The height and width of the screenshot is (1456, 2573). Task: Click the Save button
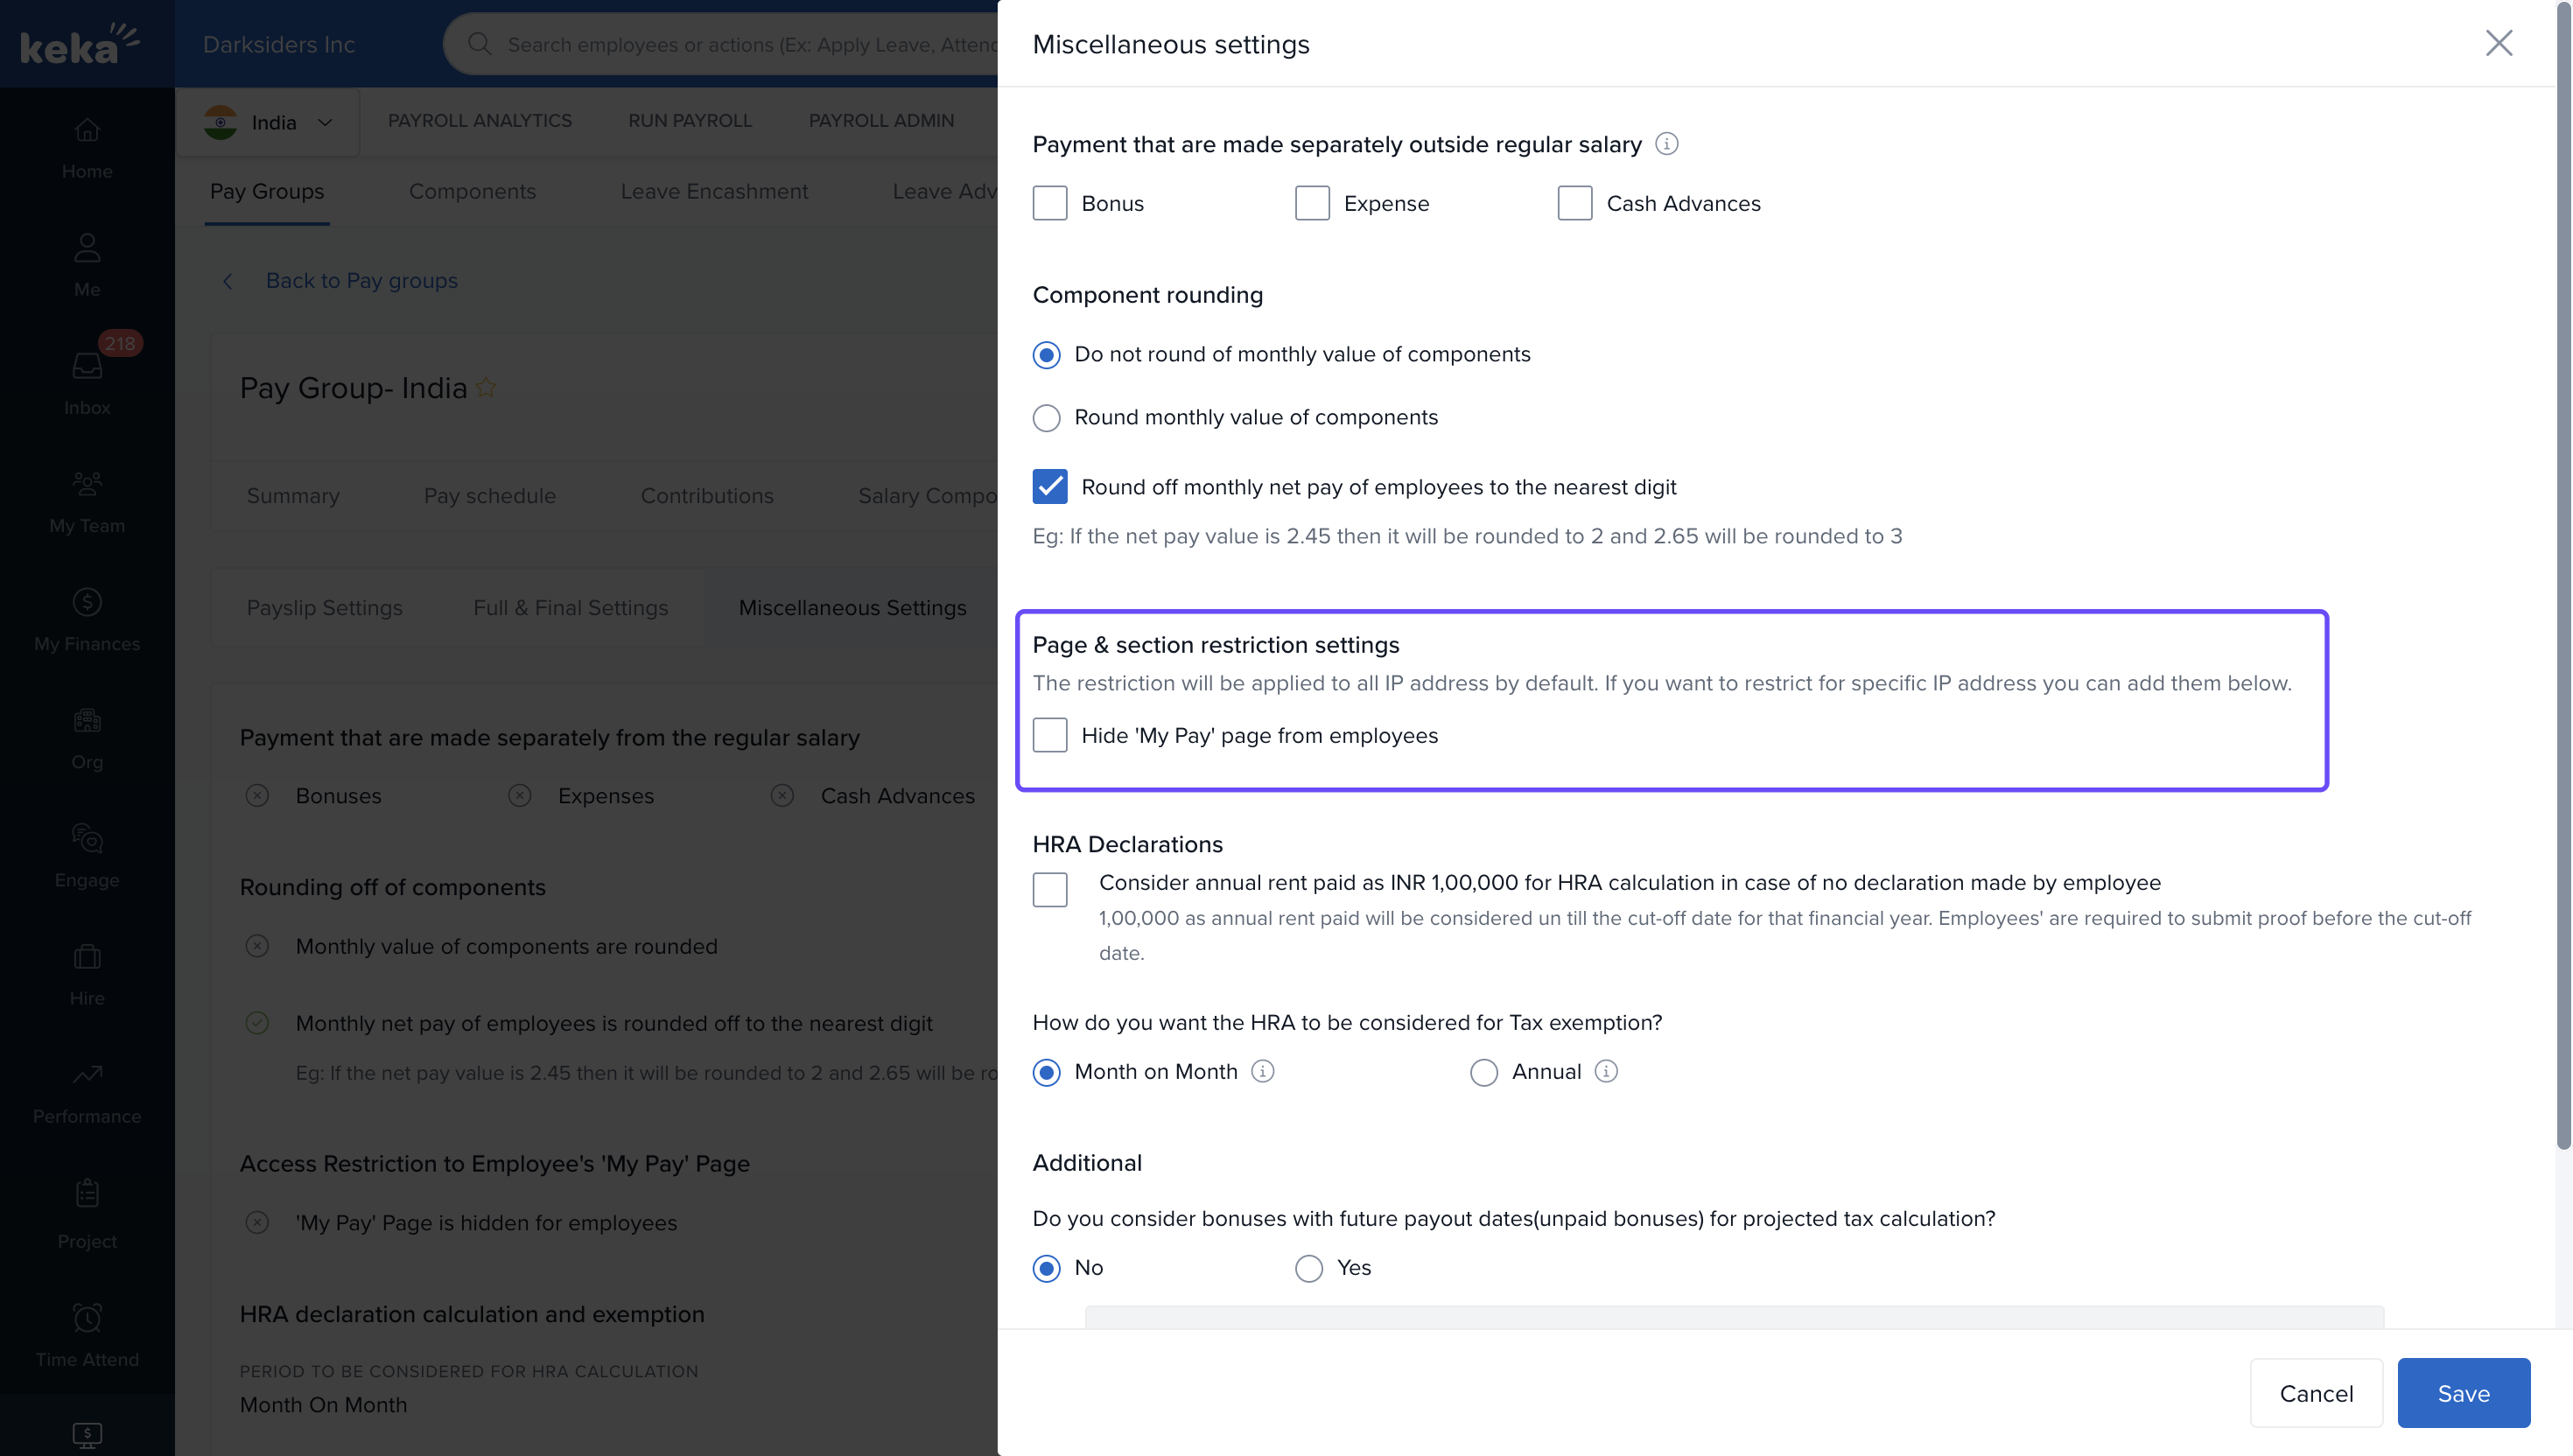click(2463, 1393)
